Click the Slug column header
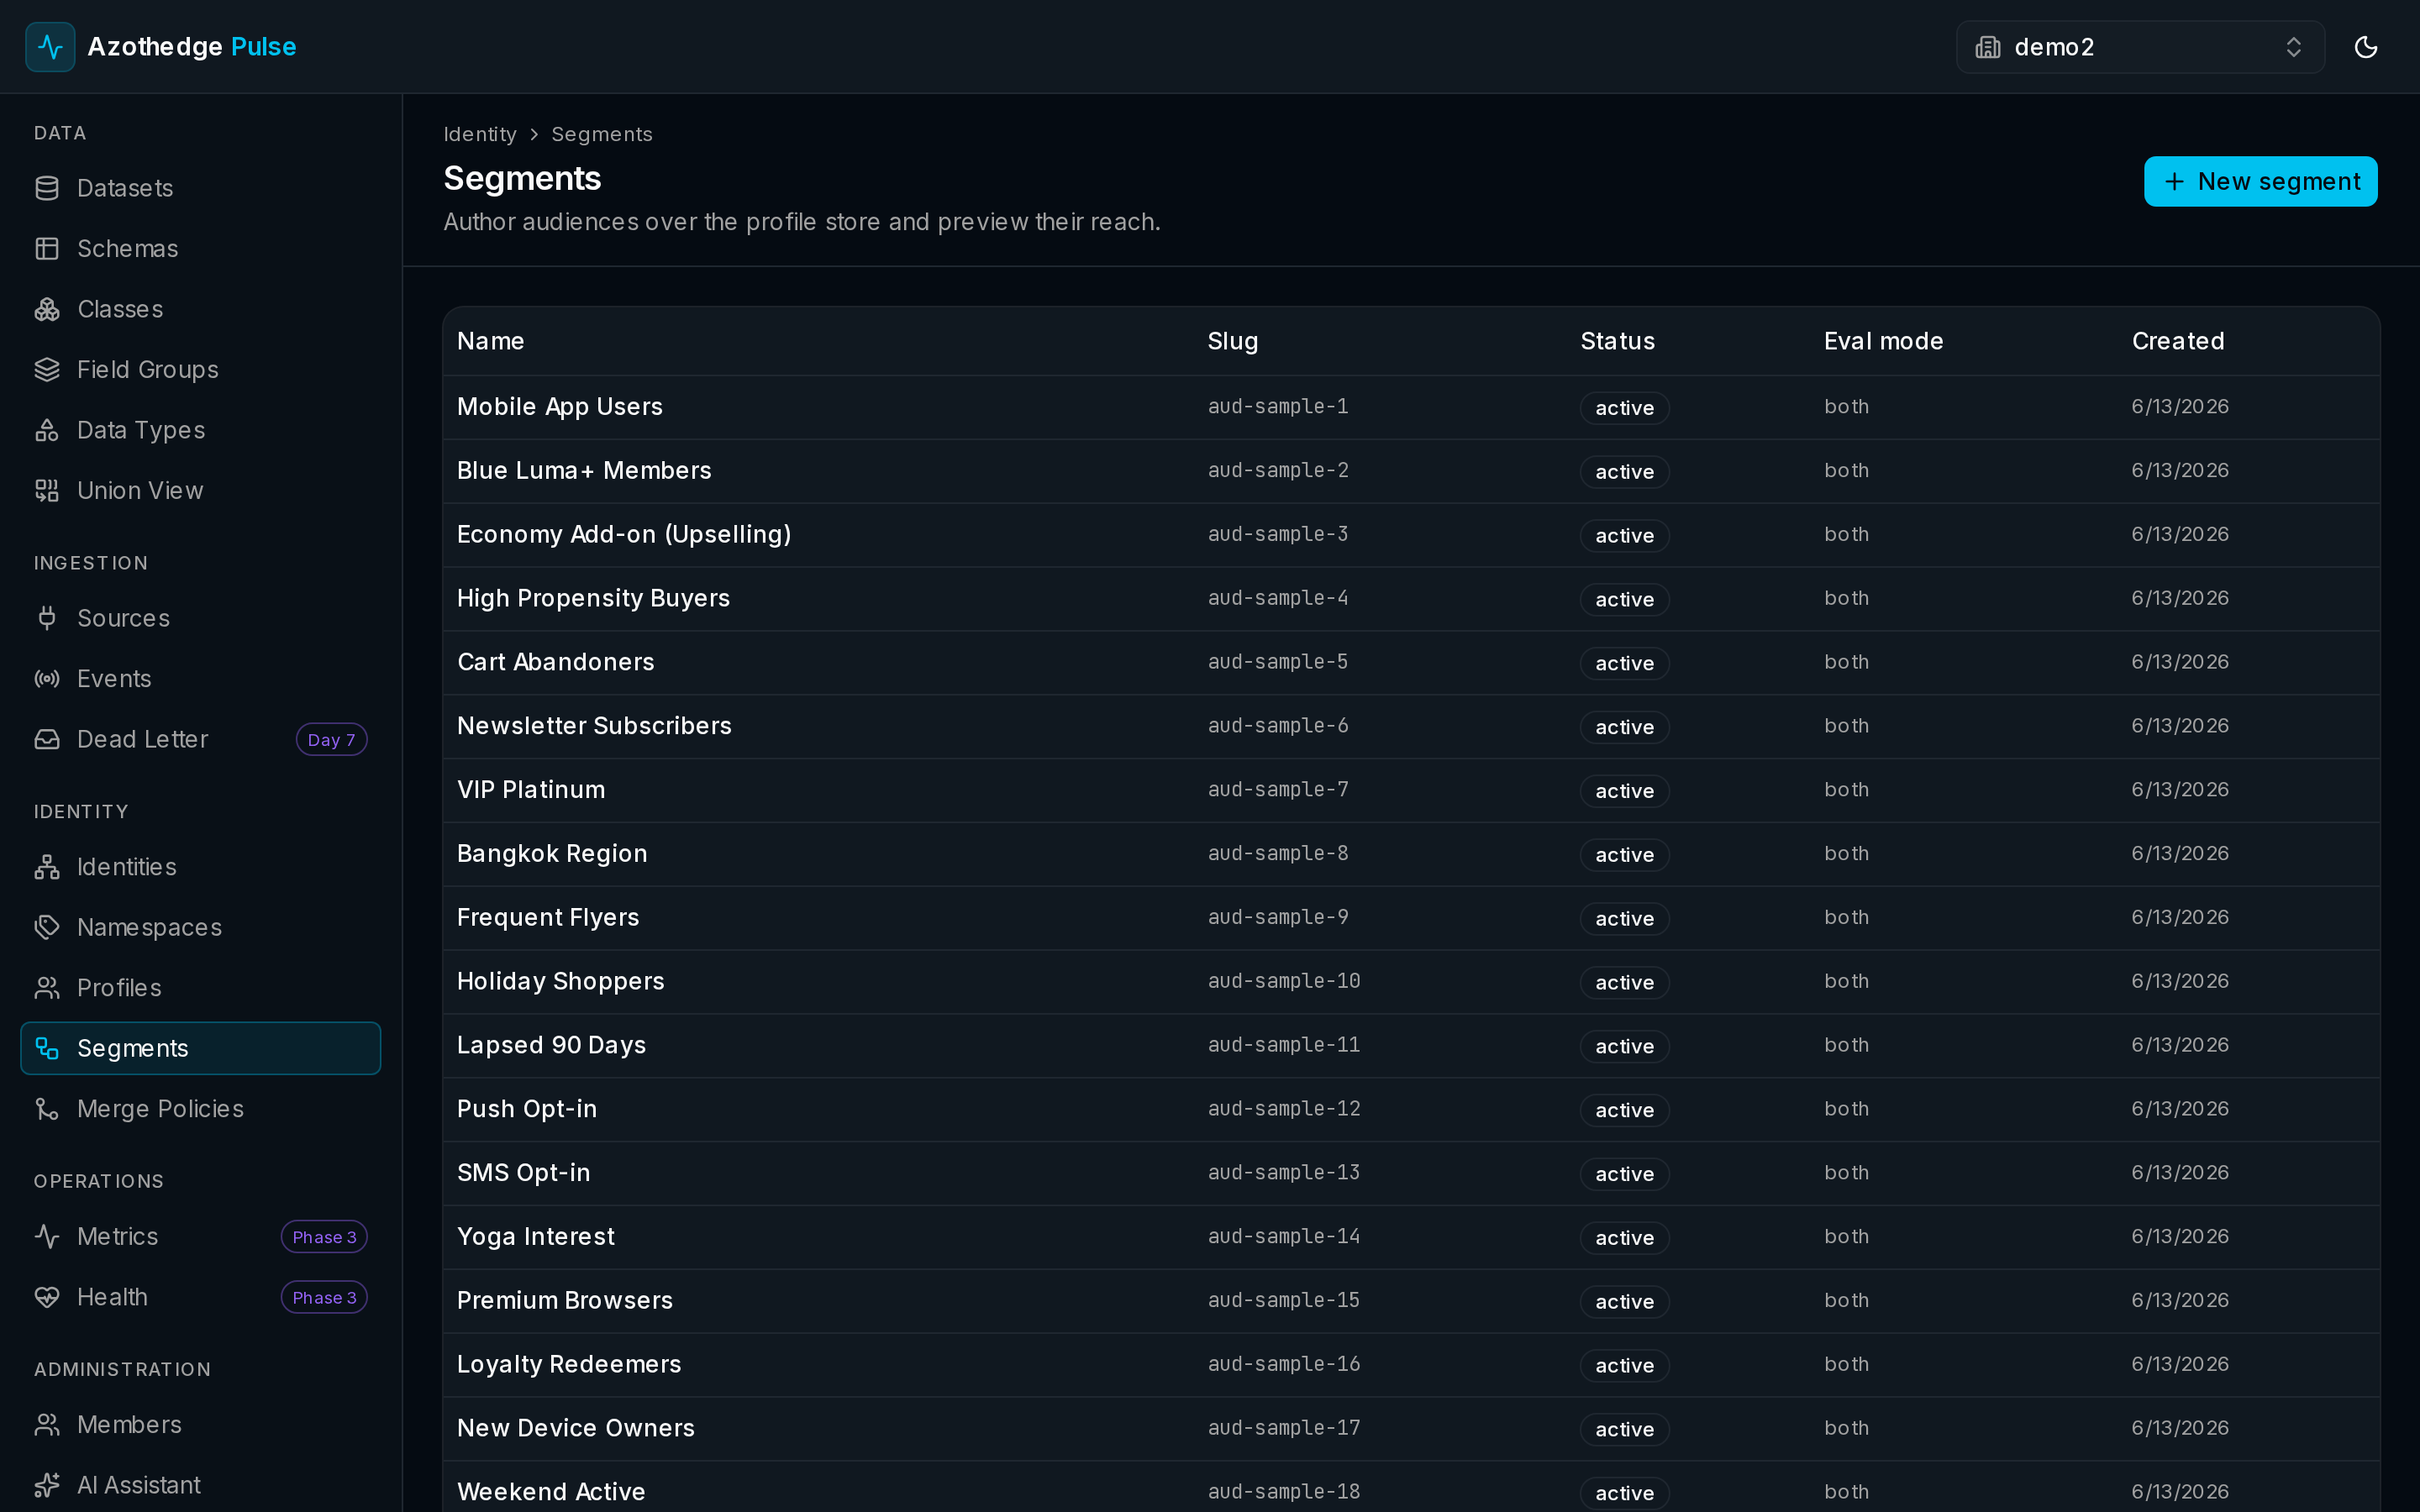 pyautogui.click(x=1233, y=341)
